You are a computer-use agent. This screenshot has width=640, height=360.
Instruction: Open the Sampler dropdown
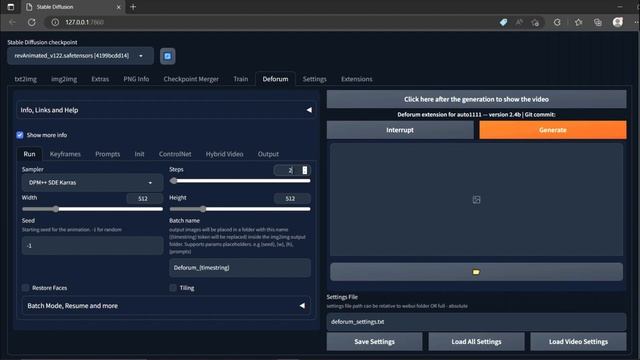(x=92, y=182)
